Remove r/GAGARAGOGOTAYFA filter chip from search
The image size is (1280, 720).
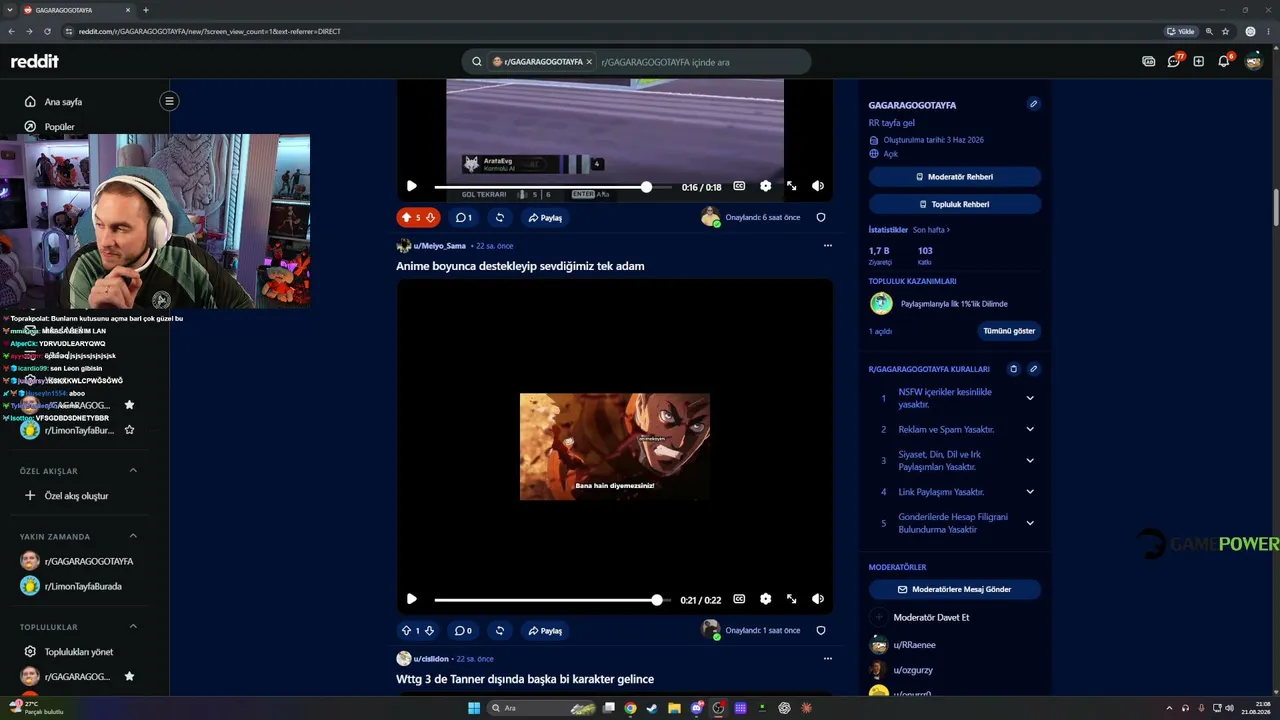pos(589,62)
